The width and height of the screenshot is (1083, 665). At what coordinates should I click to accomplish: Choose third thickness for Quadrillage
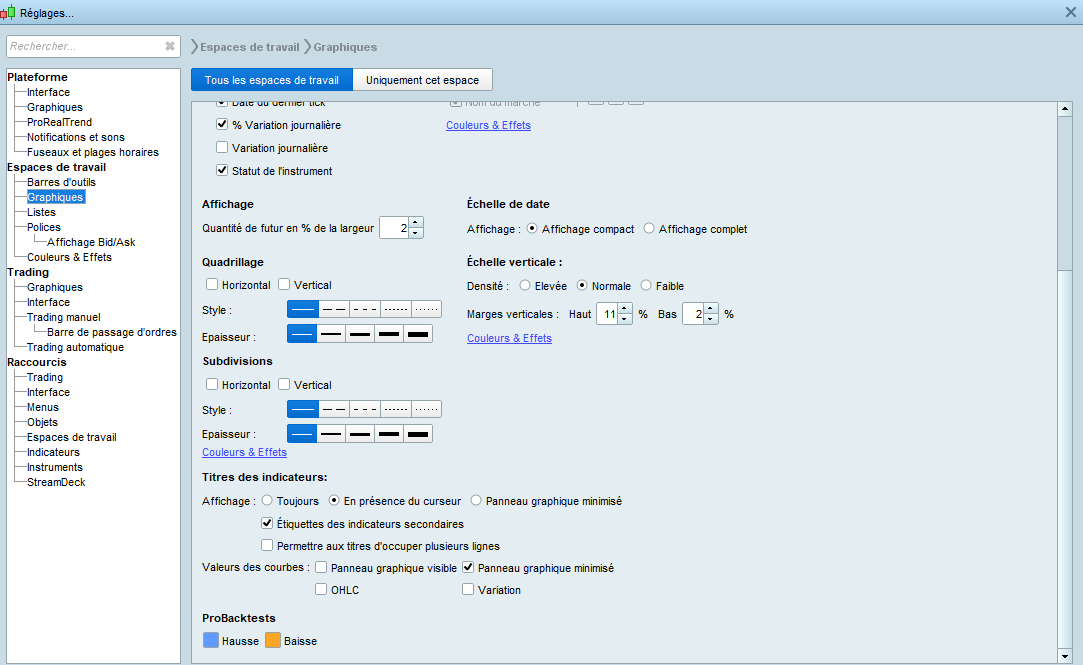(x=360, y=334)
